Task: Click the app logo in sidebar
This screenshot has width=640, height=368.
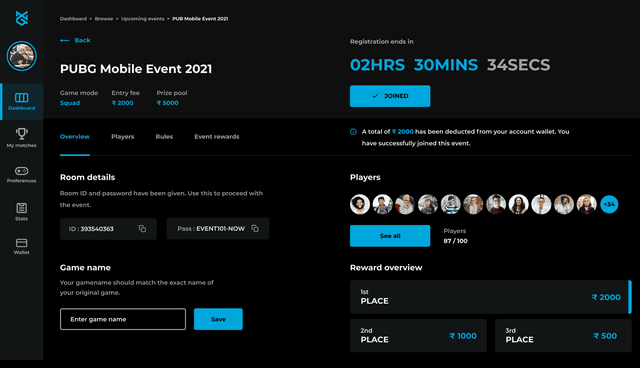Action: 22,18
